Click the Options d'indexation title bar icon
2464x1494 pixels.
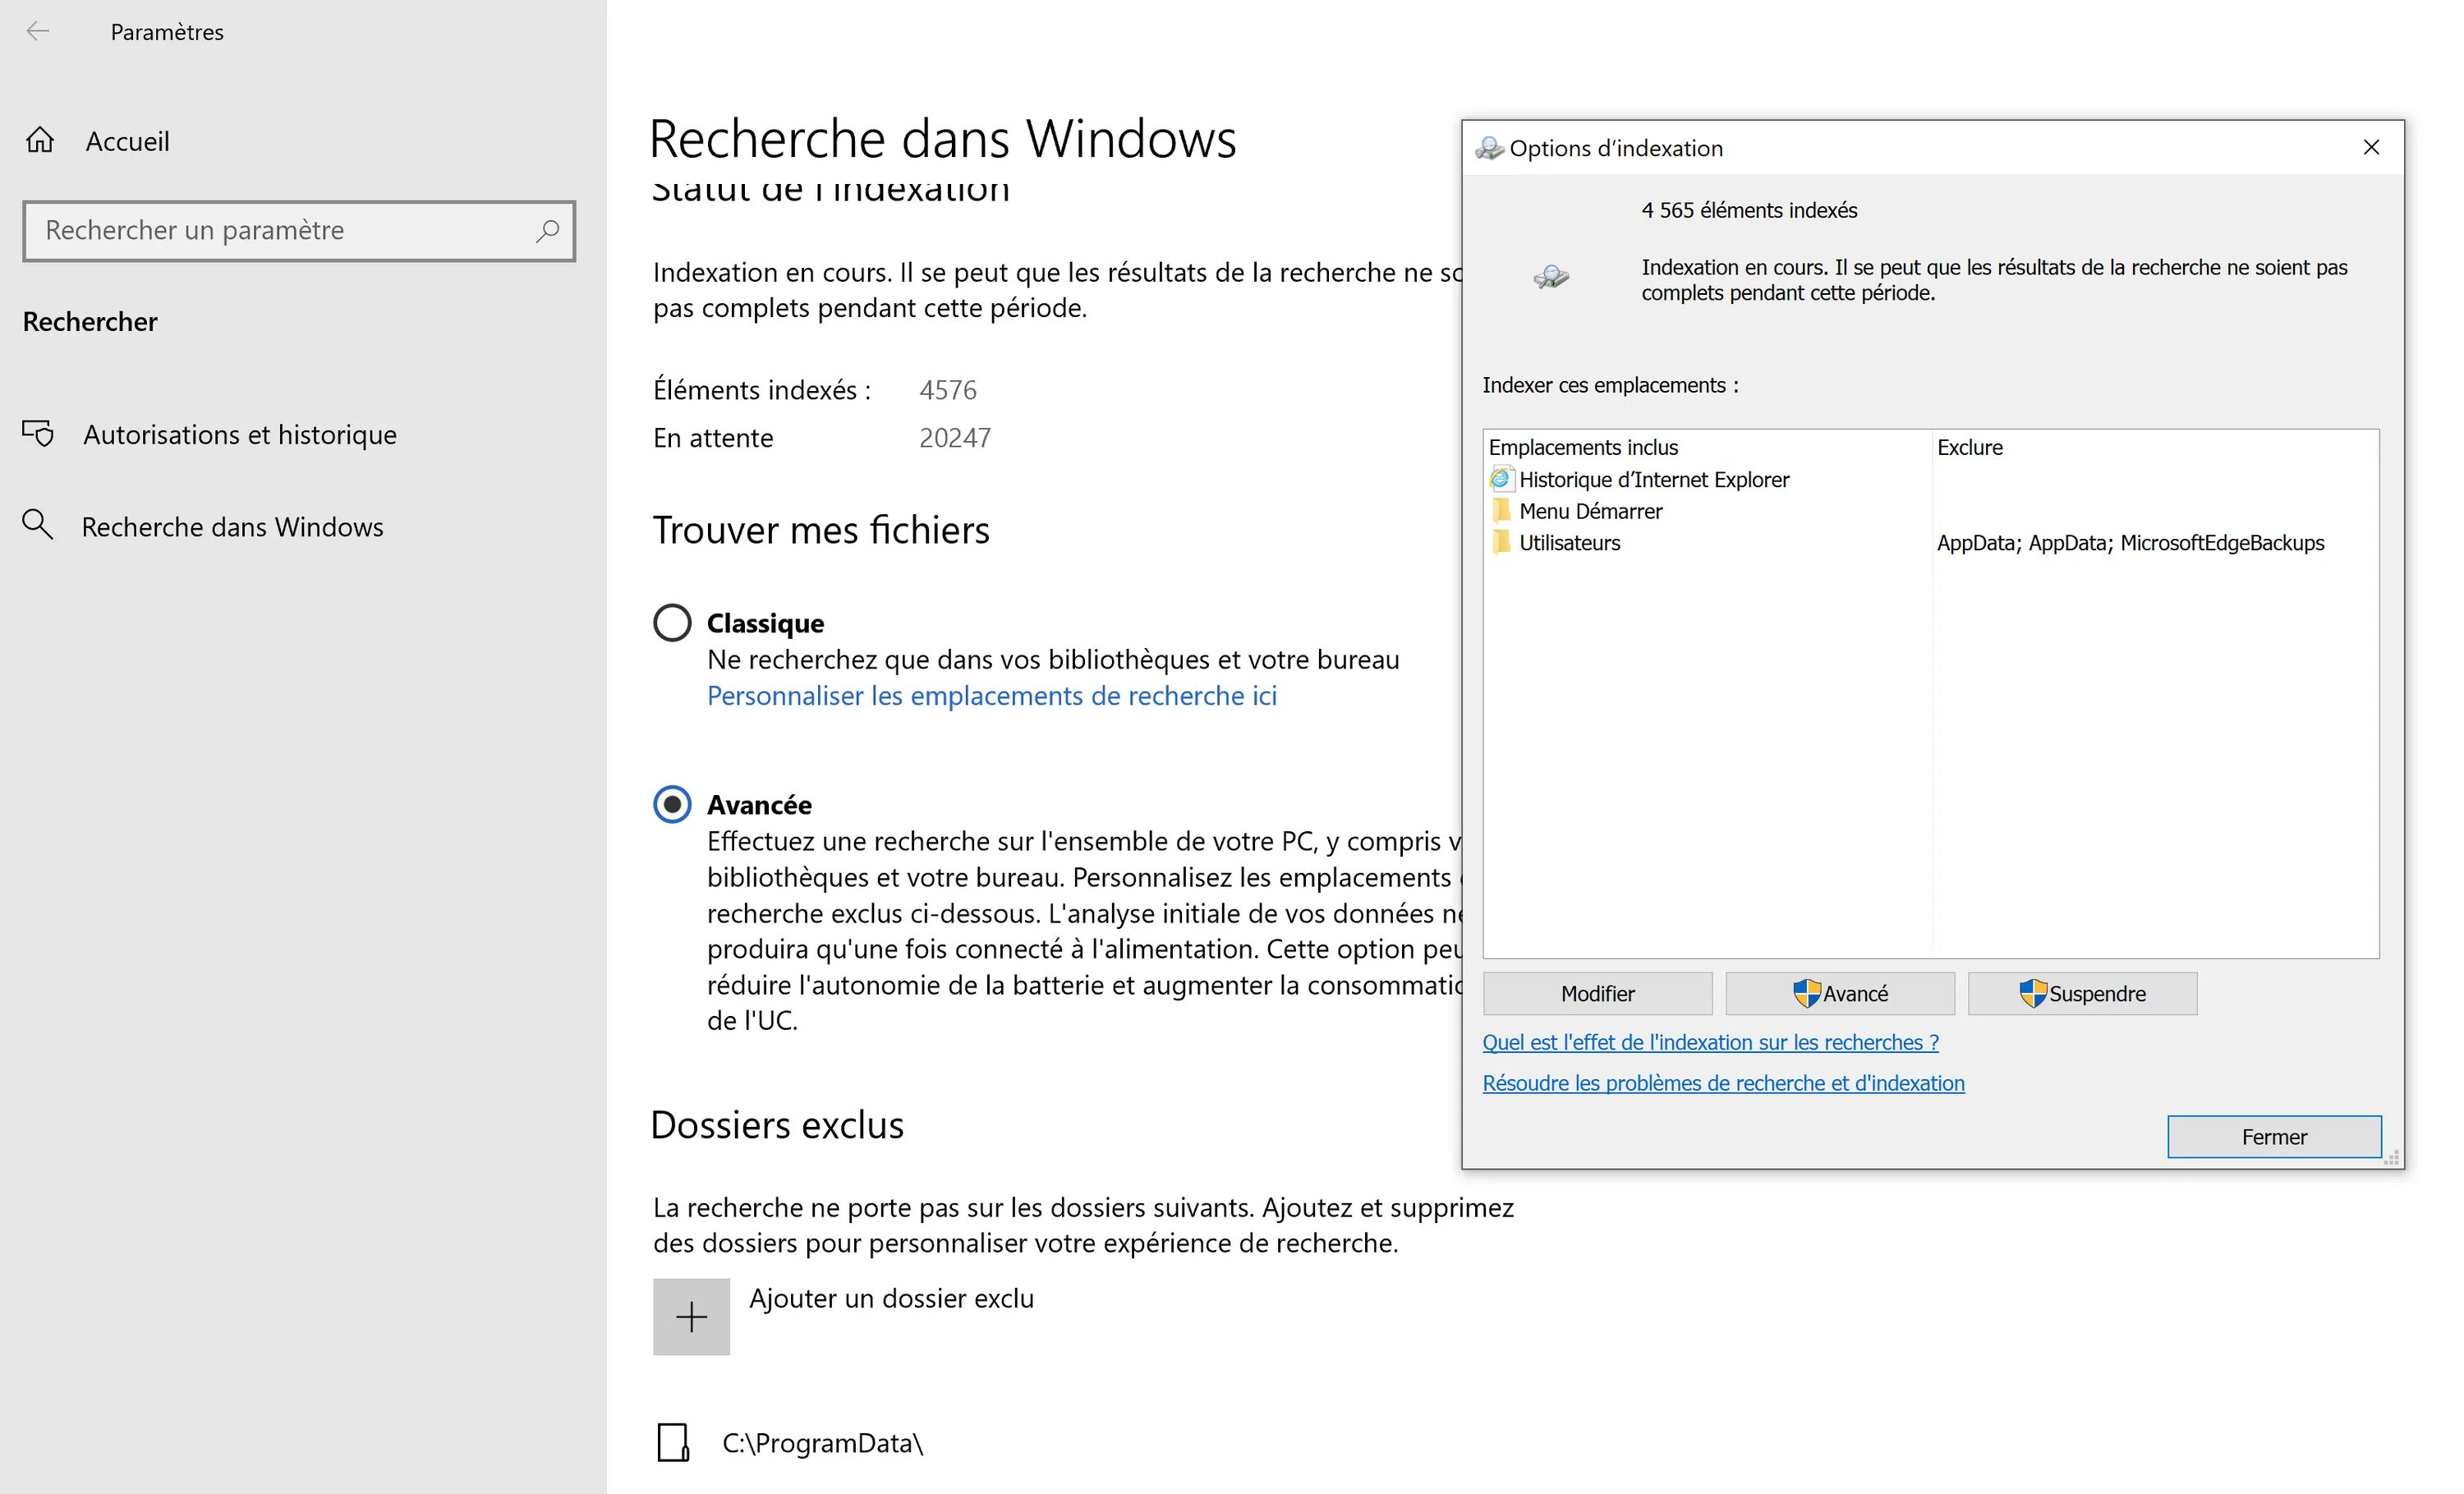(x=1489, y=148)
